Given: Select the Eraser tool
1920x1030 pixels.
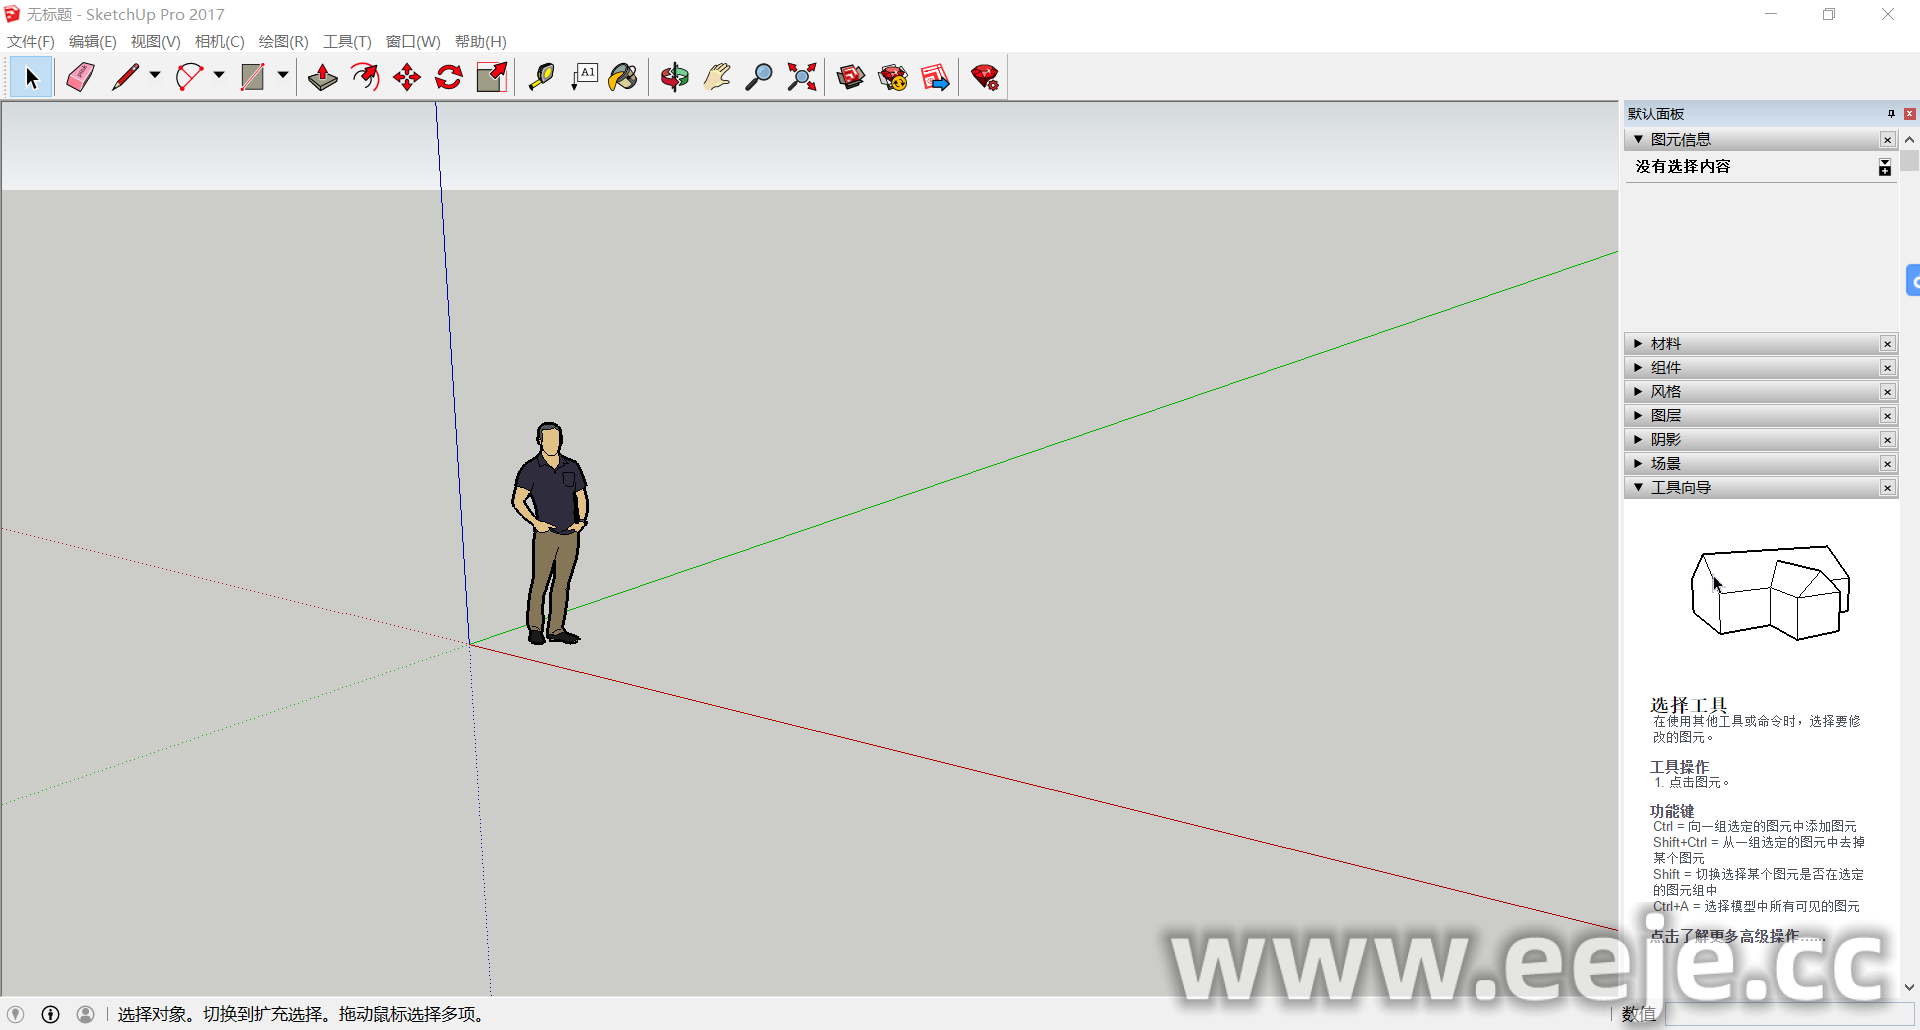Looking at the screenshot, I should tap(80, 77).
